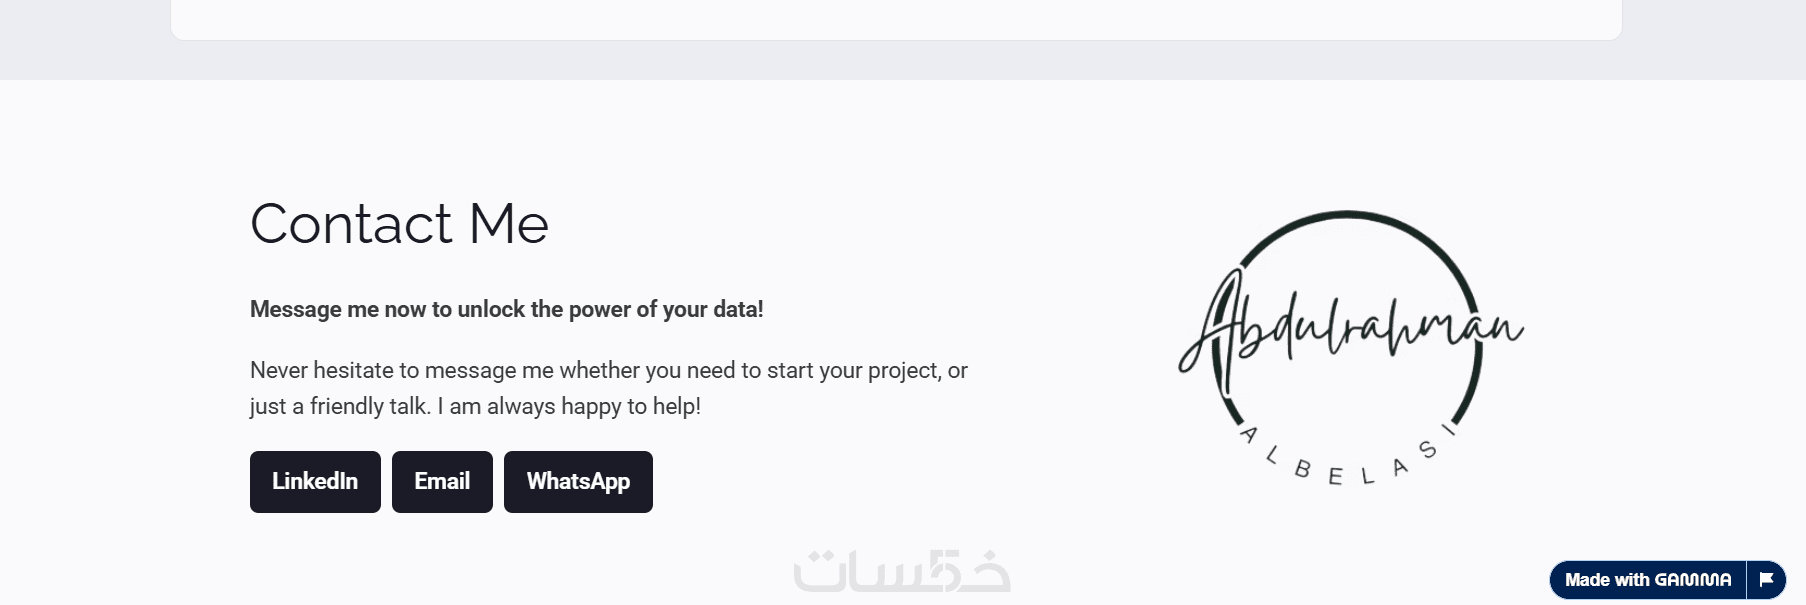
Task: Click the GAMMA wordmark in the badge
Action: (1692, 580)
